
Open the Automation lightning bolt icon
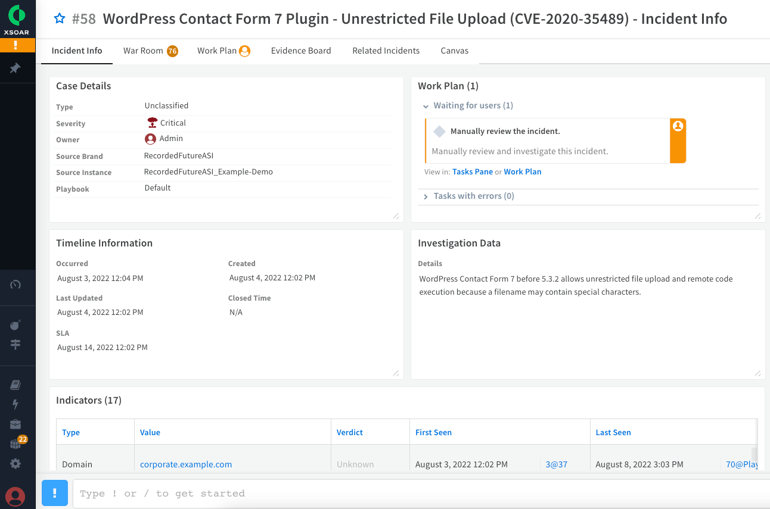click(15, 404)
